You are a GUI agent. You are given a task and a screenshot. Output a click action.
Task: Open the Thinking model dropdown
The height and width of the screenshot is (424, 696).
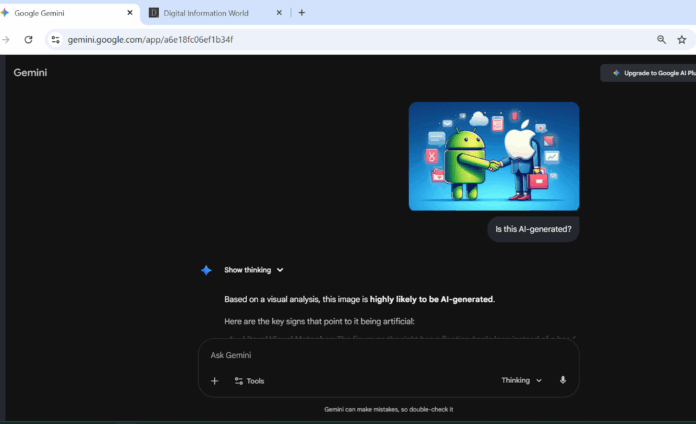click(522, 380)
